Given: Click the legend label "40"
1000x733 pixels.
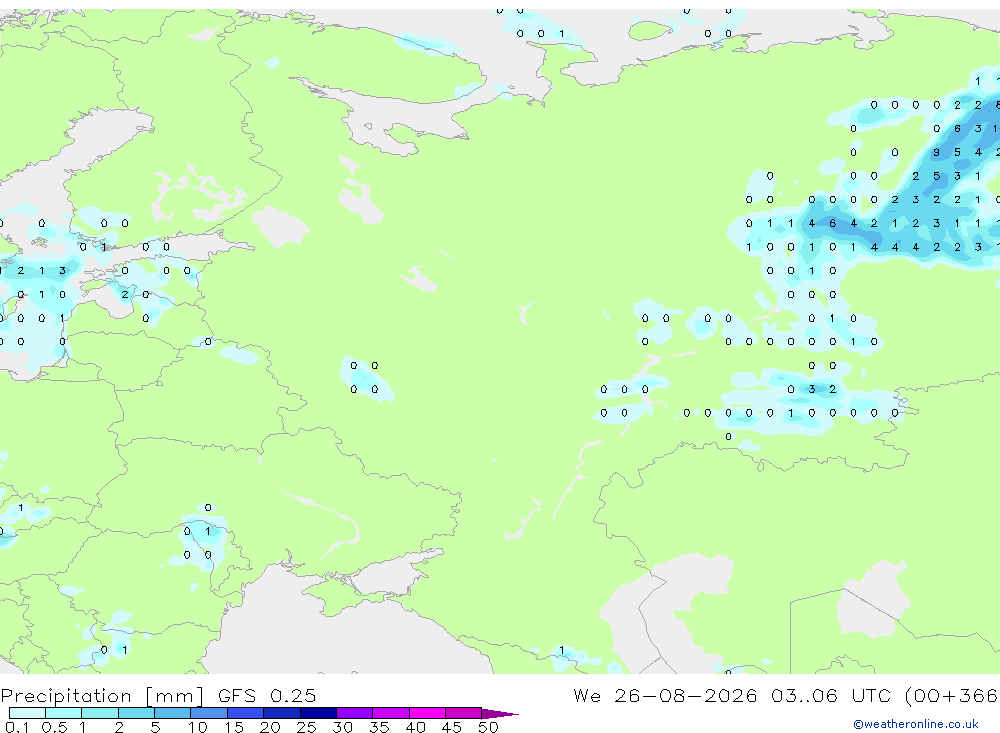Looking at the screenshot, I should pos(415,727).
